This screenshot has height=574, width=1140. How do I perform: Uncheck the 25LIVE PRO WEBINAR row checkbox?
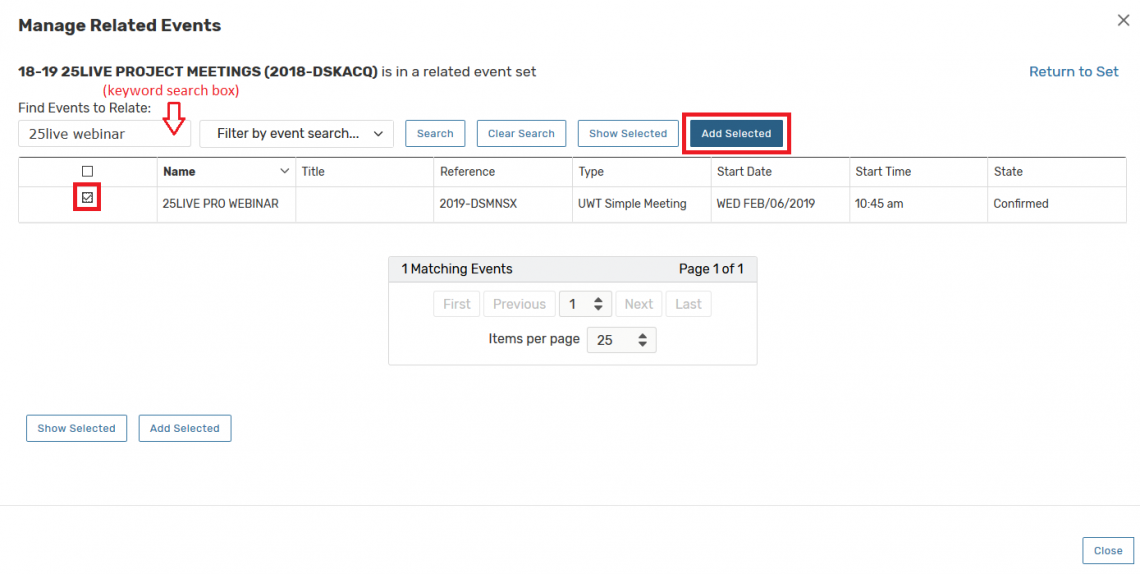88,198
